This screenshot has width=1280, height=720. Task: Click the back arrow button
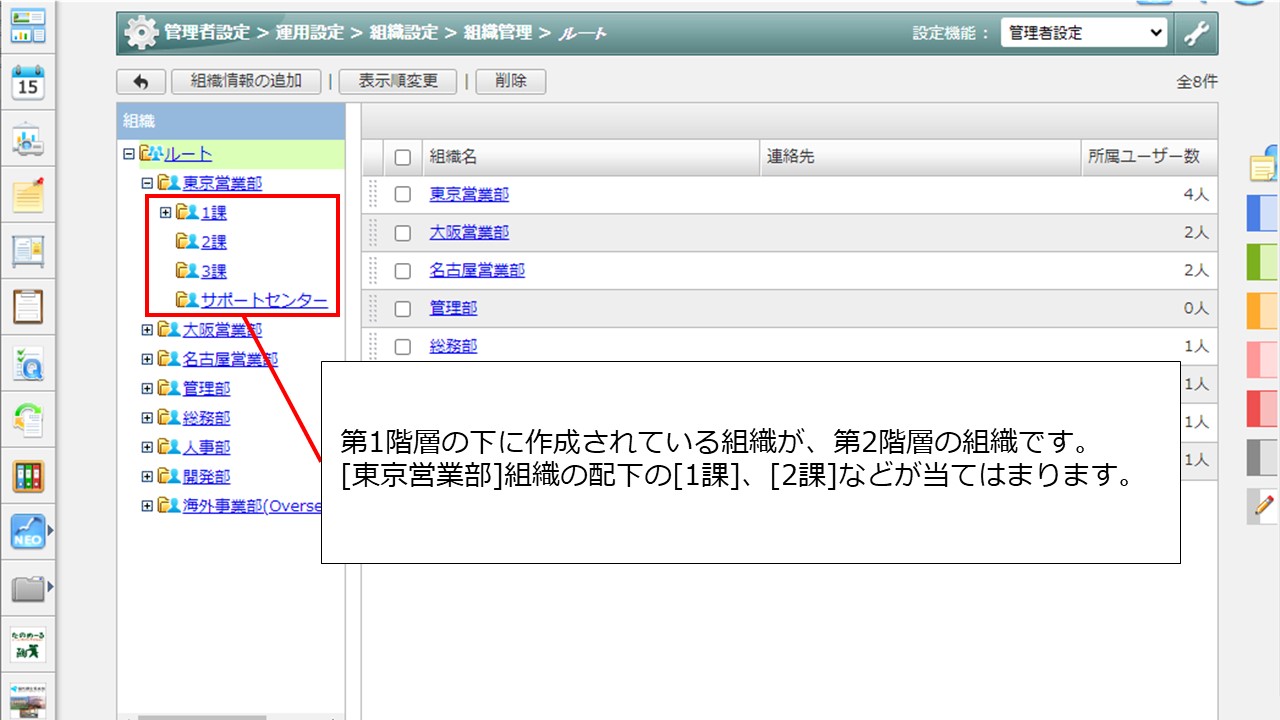pos(141,81)
